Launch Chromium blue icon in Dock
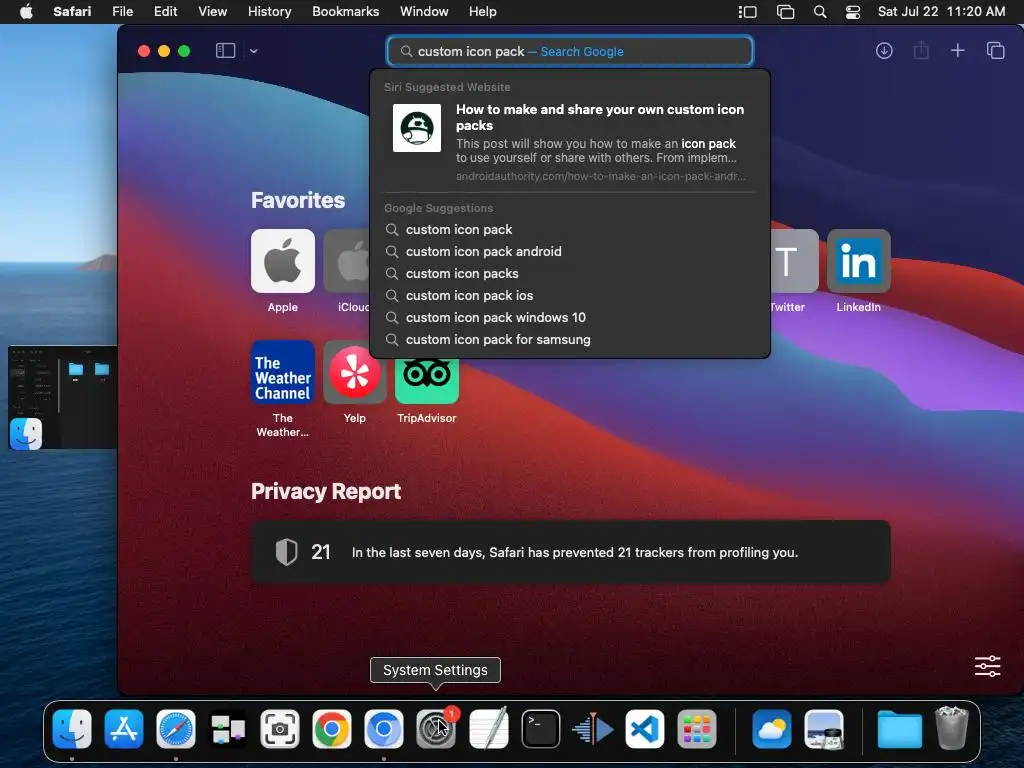 pos(384,729)
